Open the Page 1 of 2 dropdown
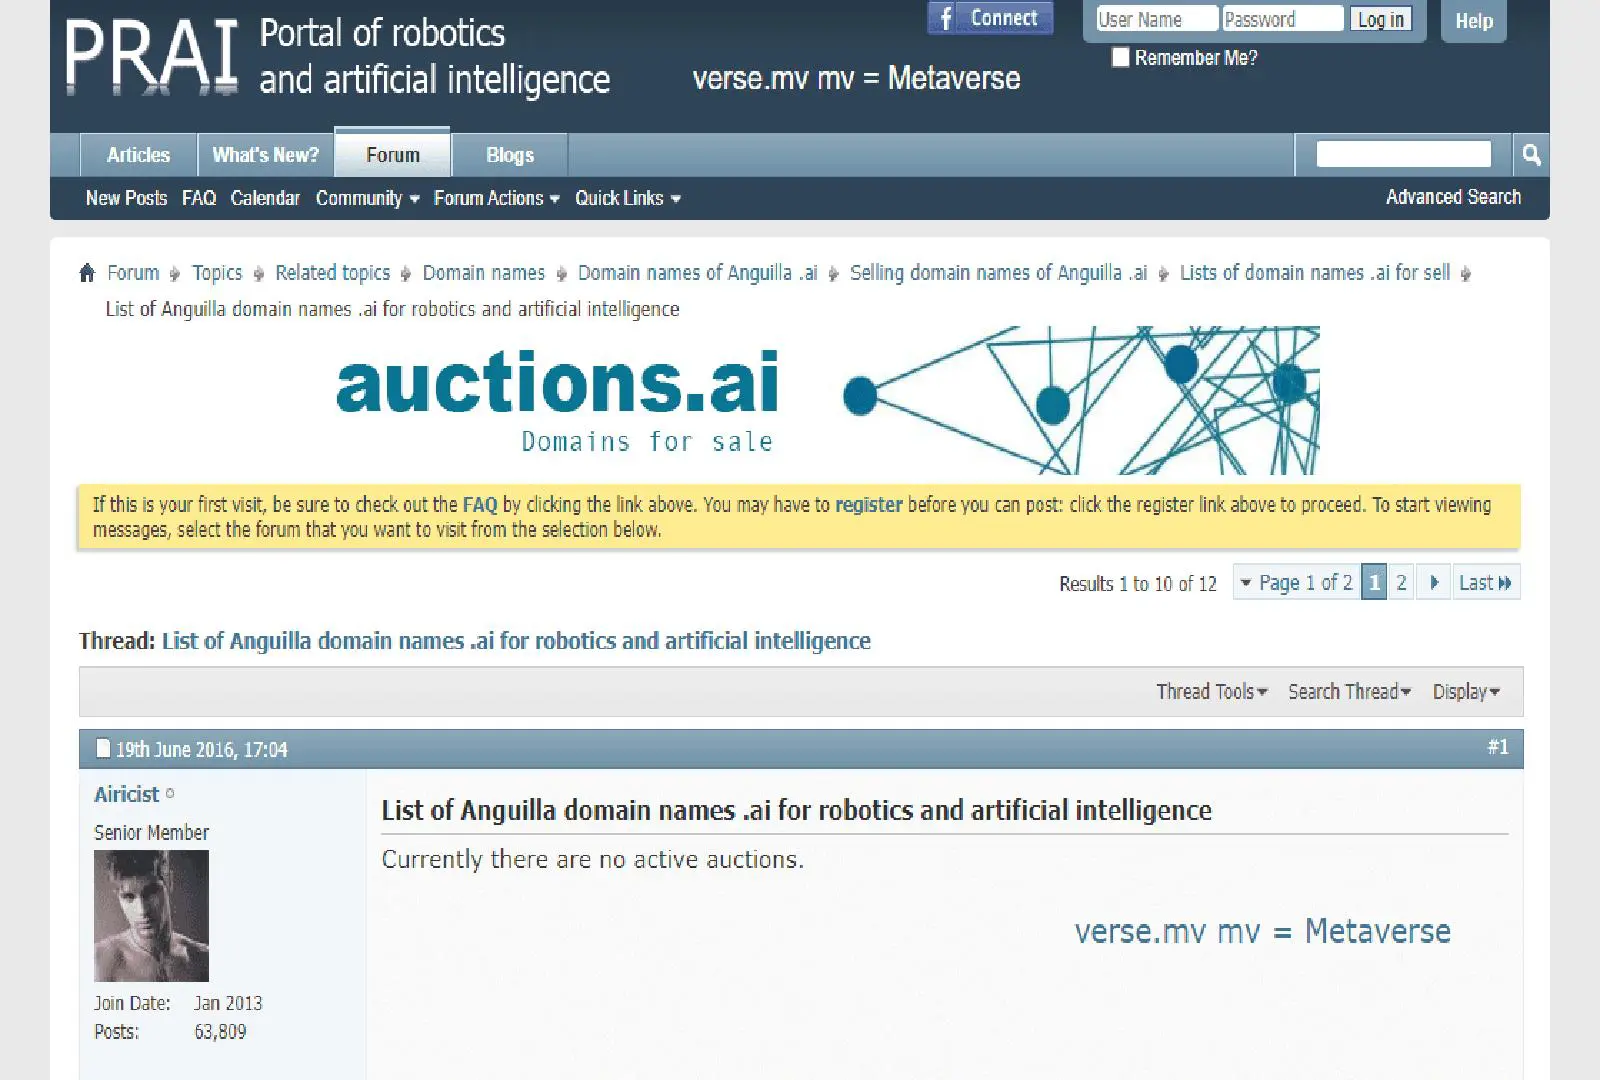1600x1080 pixels. tap(1297, 583)
